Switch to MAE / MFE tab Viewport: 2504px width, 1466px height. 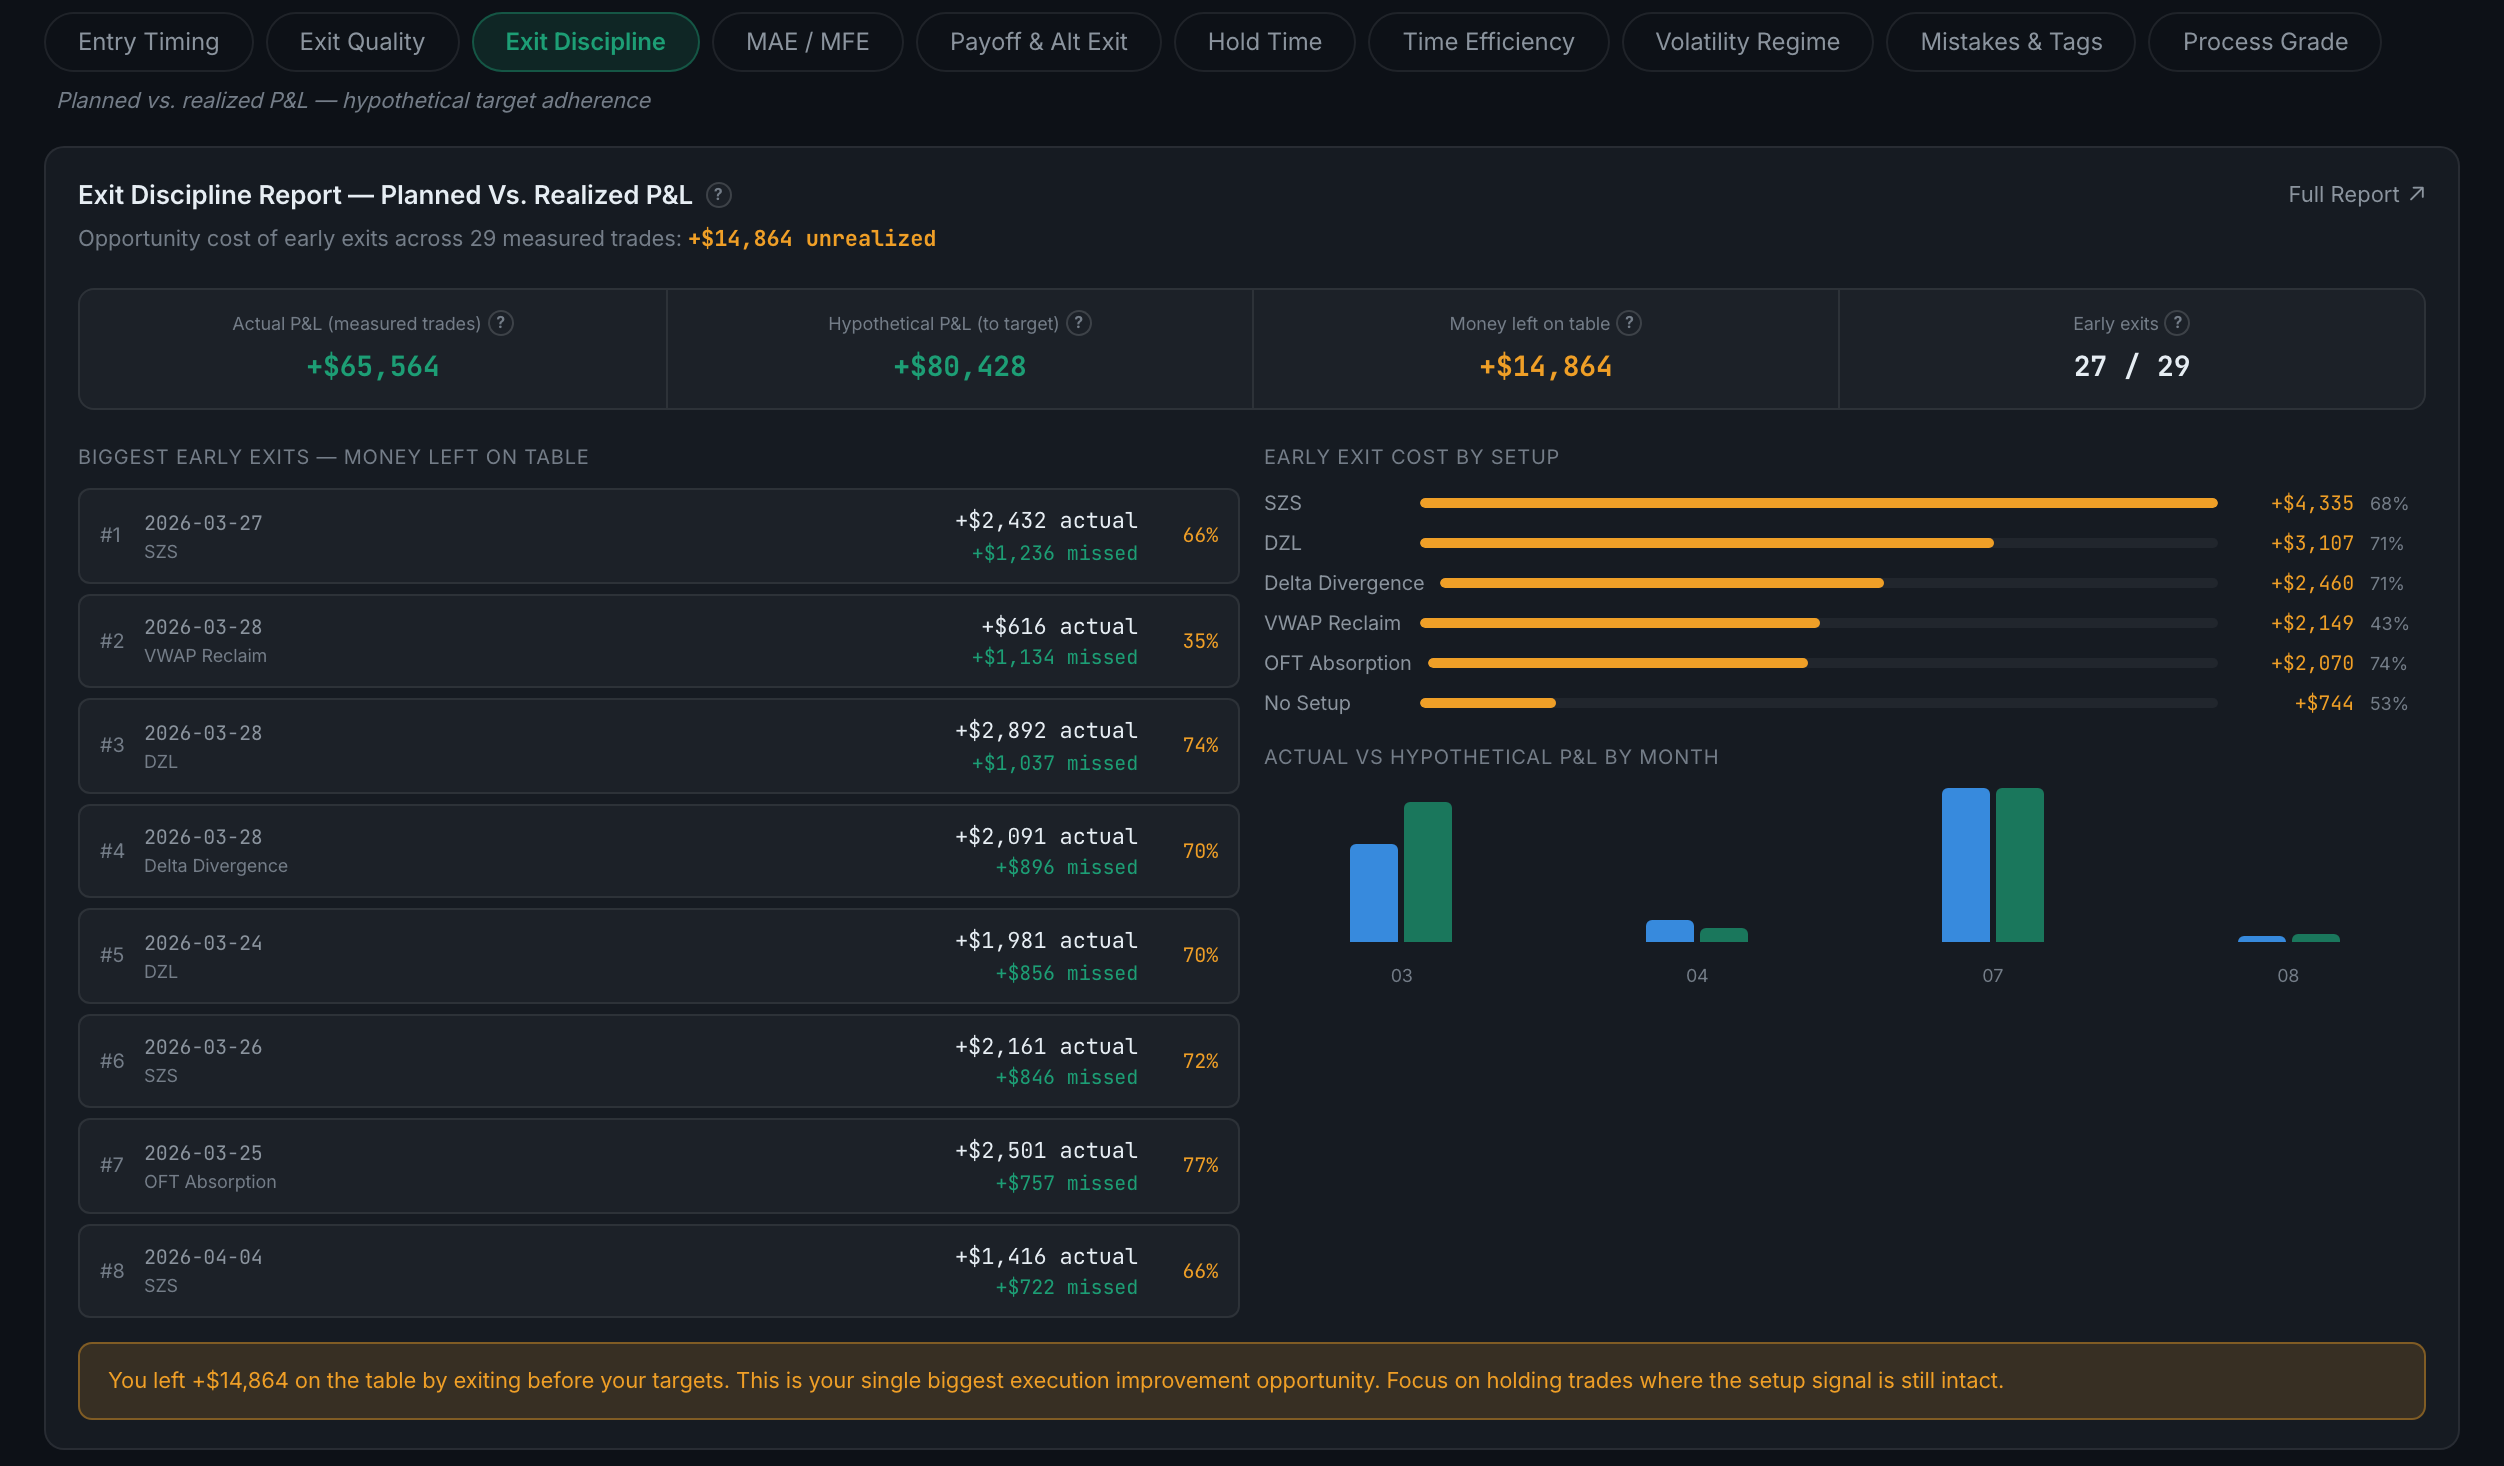click(x=807, y=42)
